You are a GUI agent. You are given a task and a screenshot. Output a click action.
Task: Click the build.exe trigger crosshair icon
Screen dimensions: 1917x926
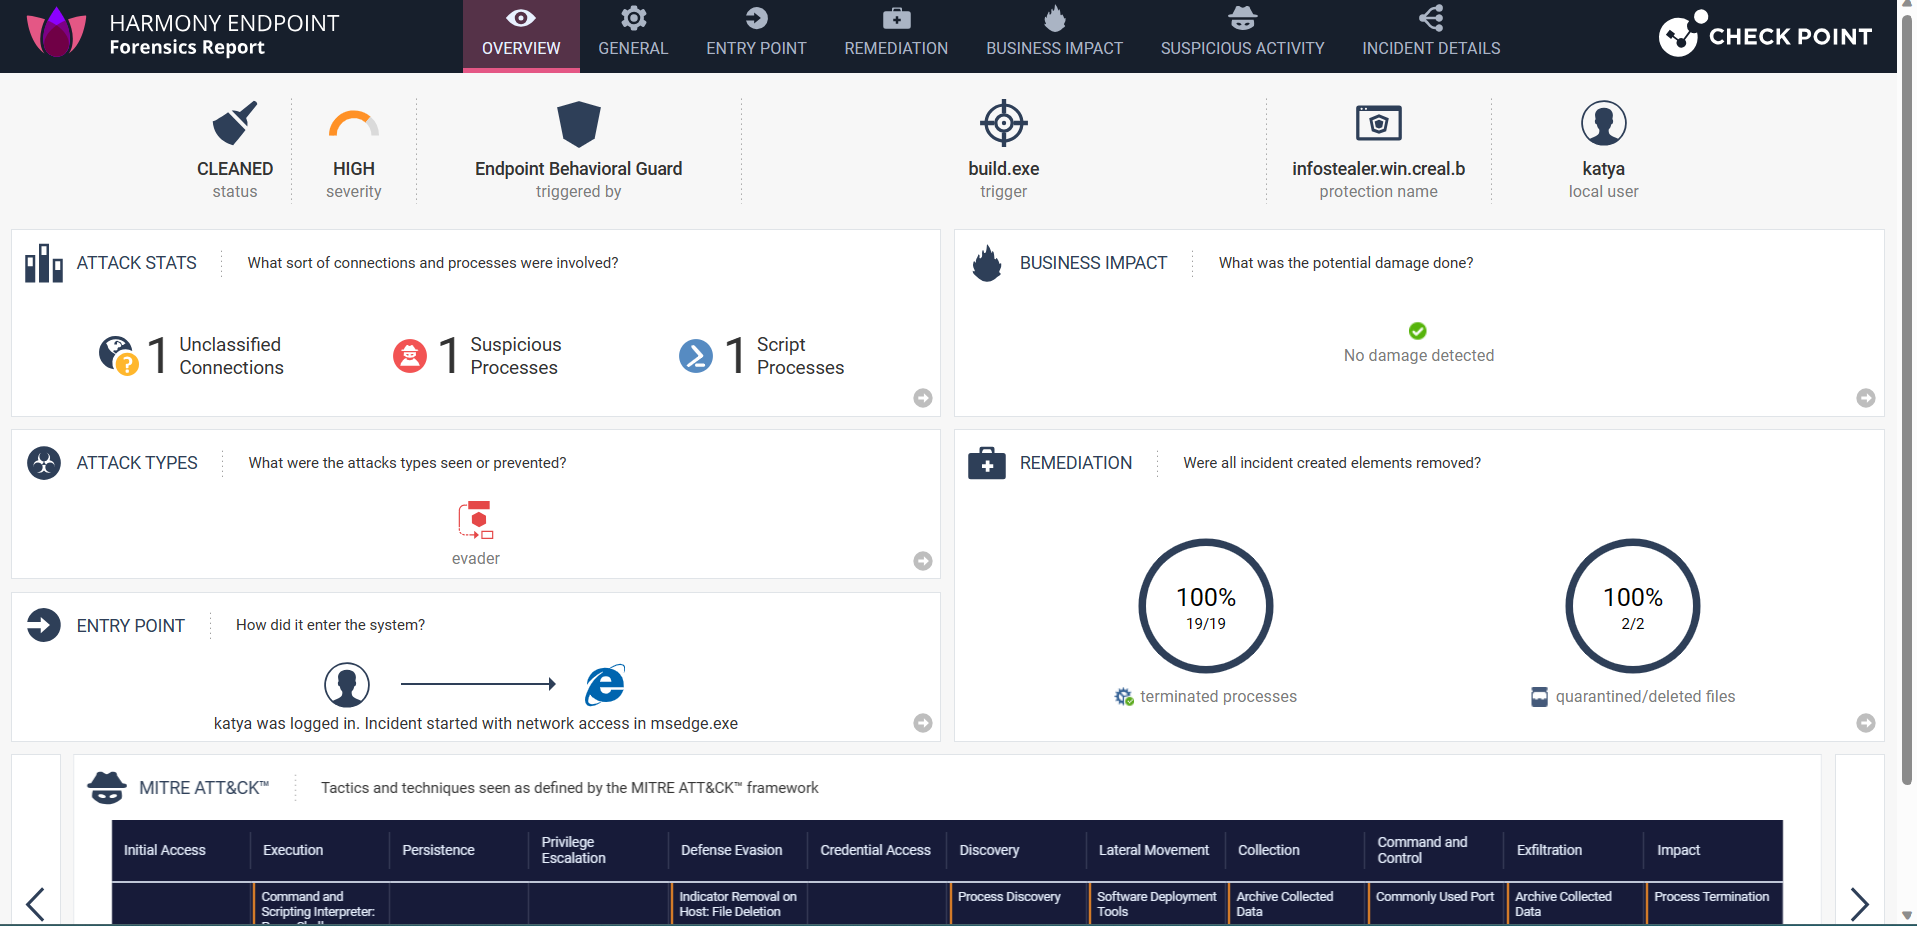click(x=1004, y=123)
